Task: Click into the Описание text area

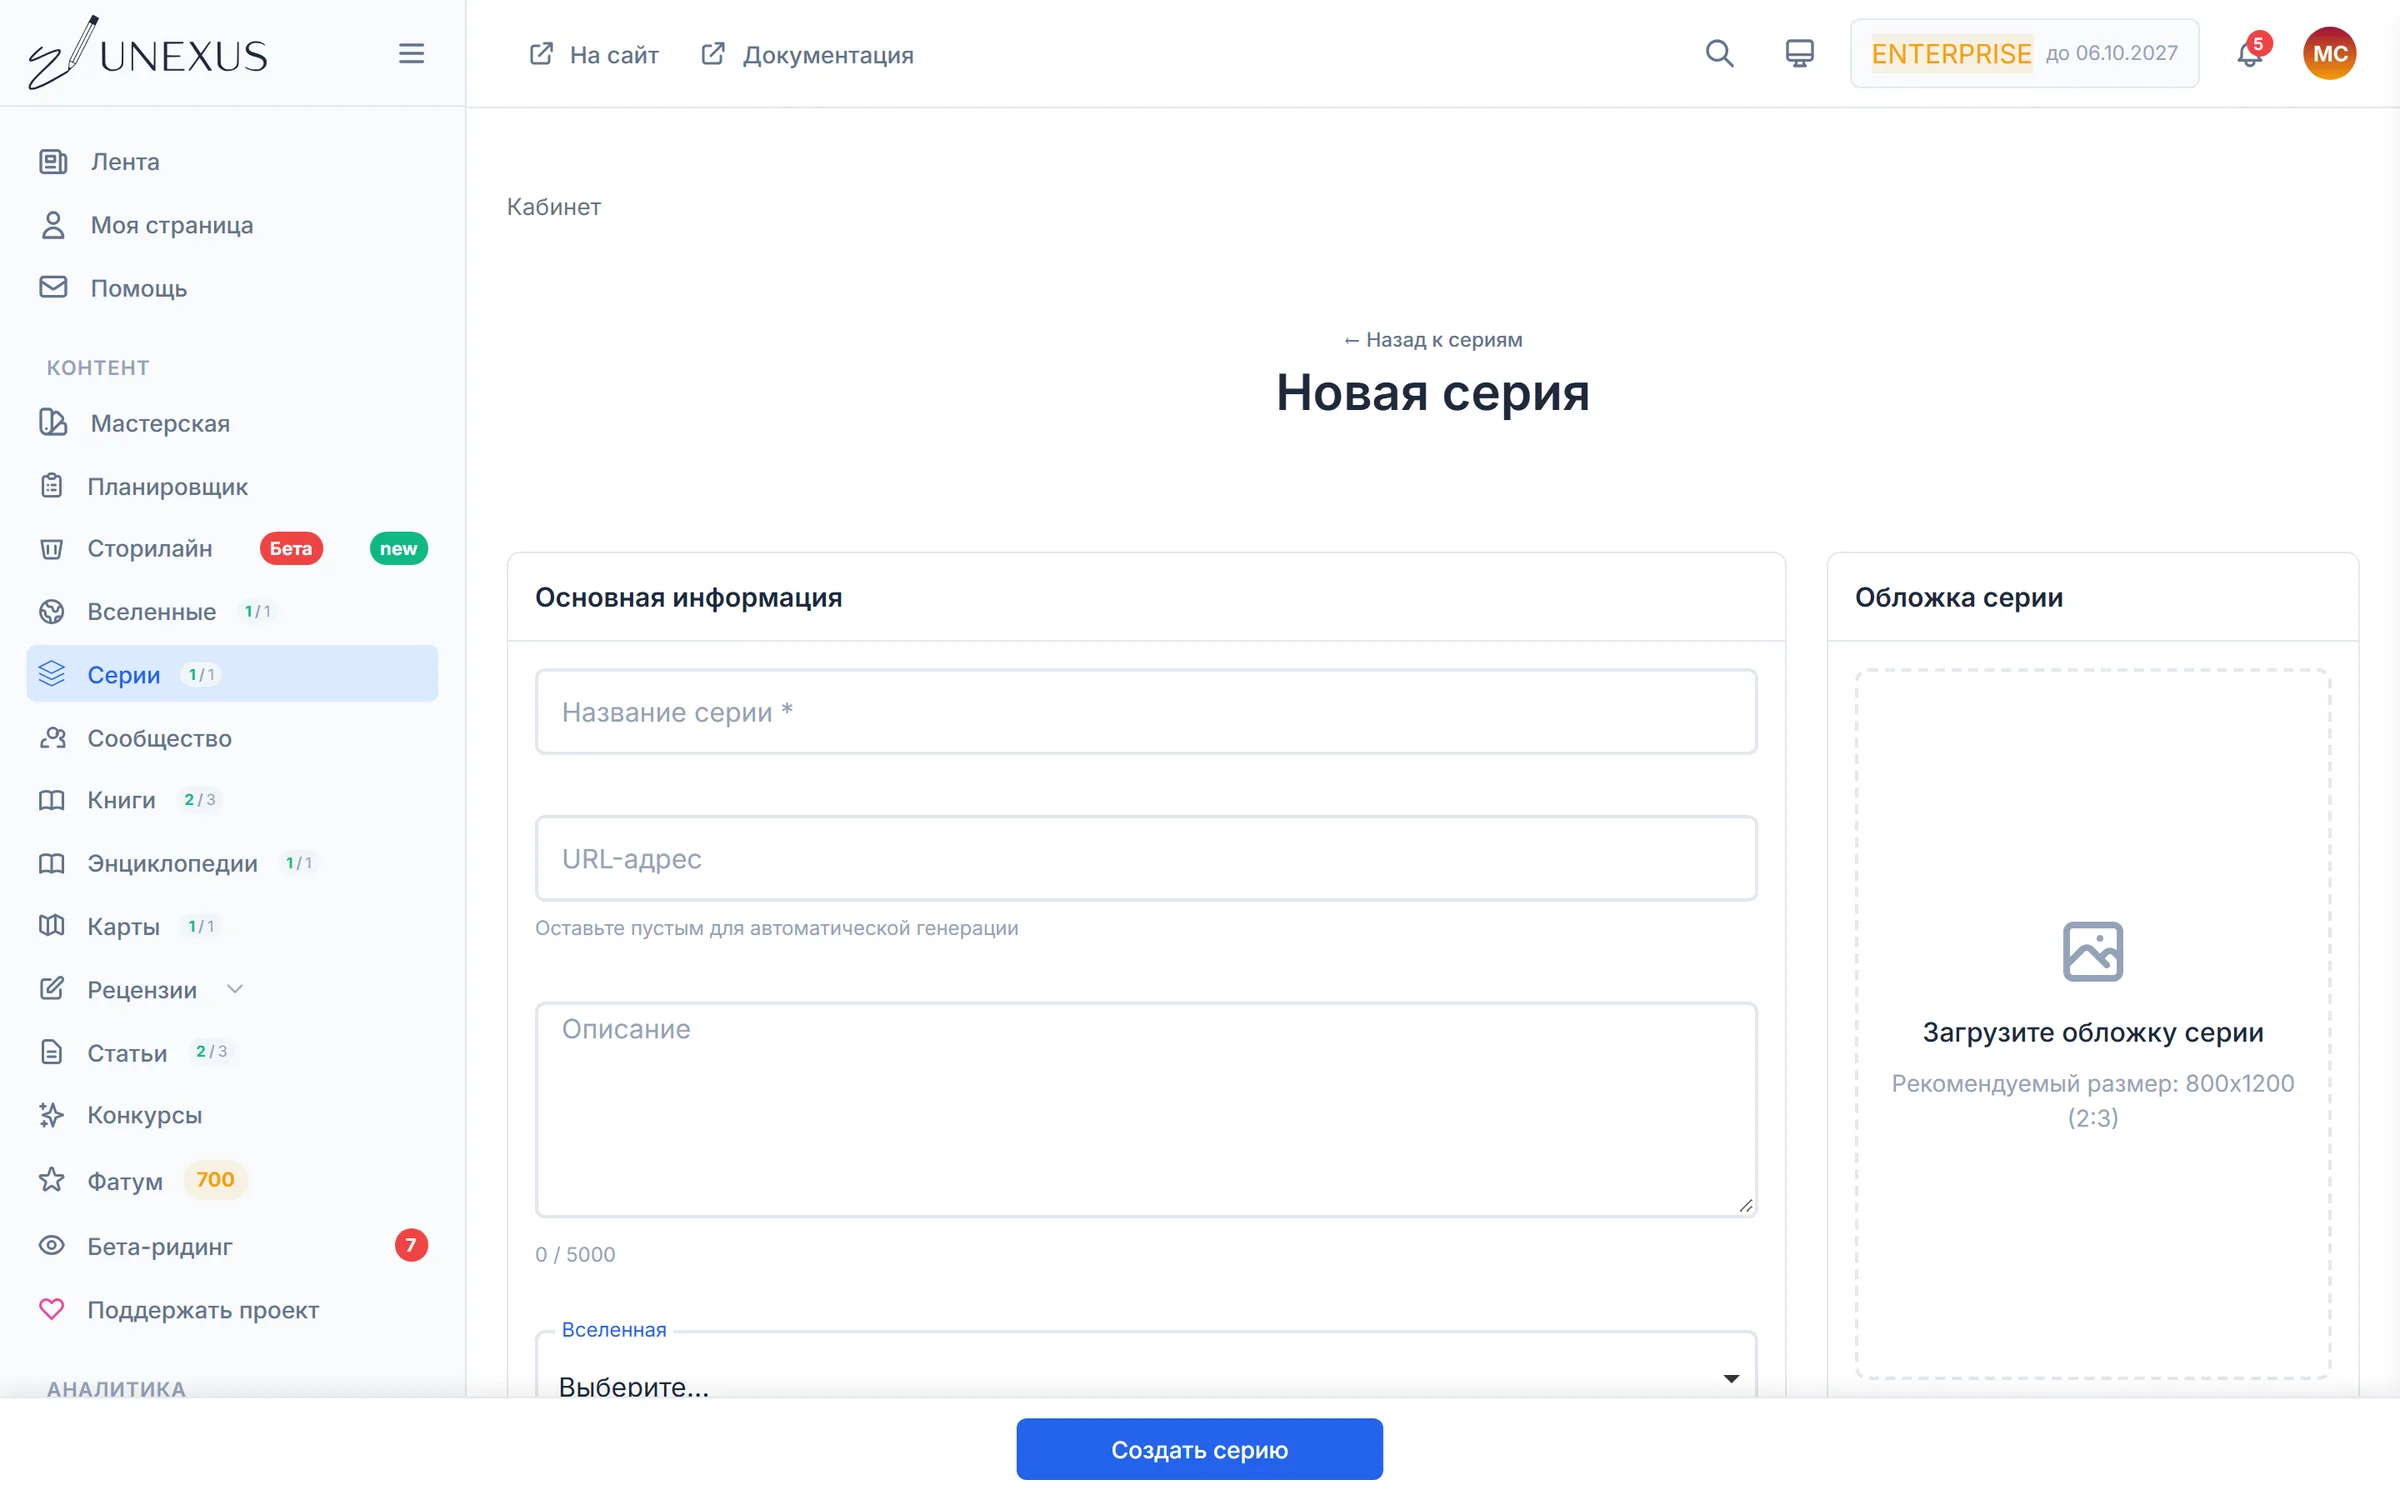Action: pyautogui.click(x=1146, y=1109)
